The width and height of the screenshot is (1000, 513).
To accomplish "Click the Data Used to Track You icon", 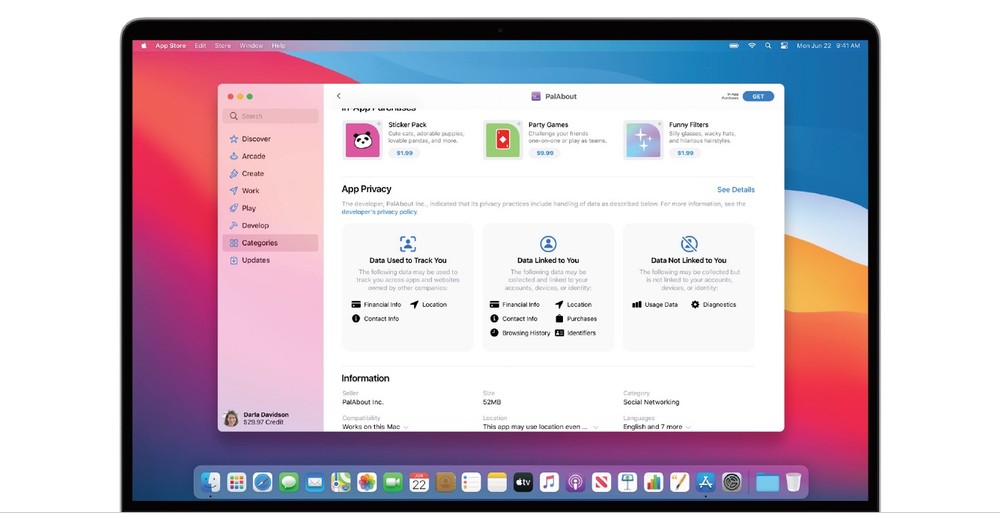I will tap(408, 244).
